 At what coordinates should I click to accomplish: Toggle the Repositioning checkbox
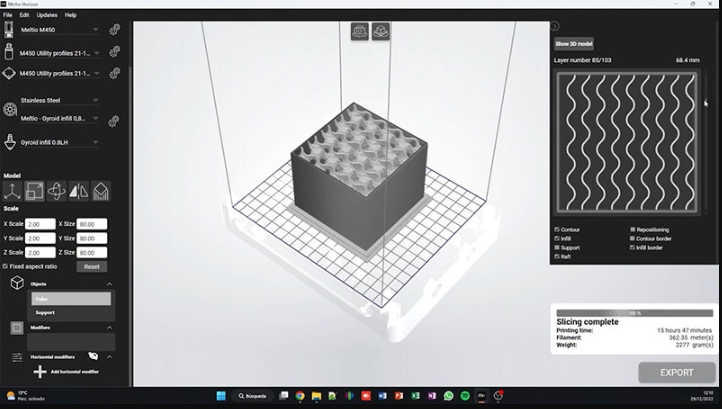[633, 229]
